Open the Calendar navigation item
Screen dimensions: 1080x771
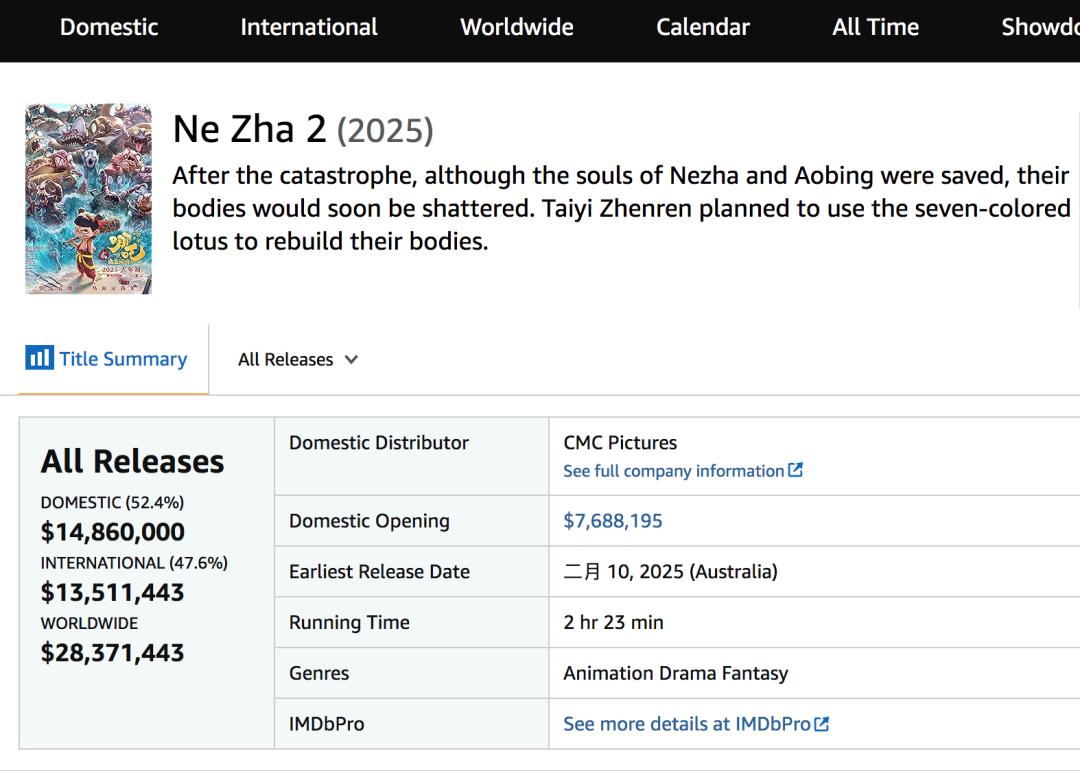[703, 27]
